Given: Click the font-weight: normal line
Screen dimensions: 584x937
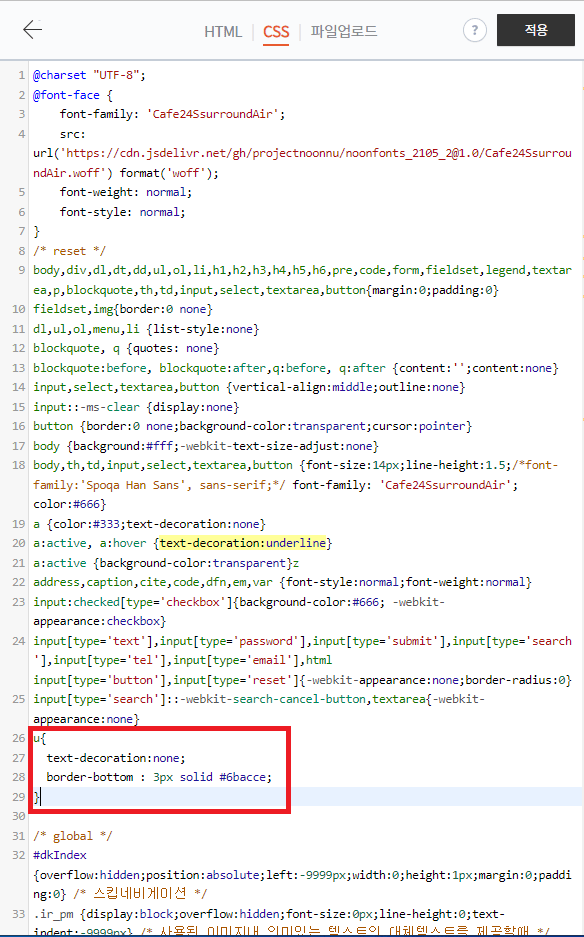Looking at the screenshot, I should (x=126, y=192).
